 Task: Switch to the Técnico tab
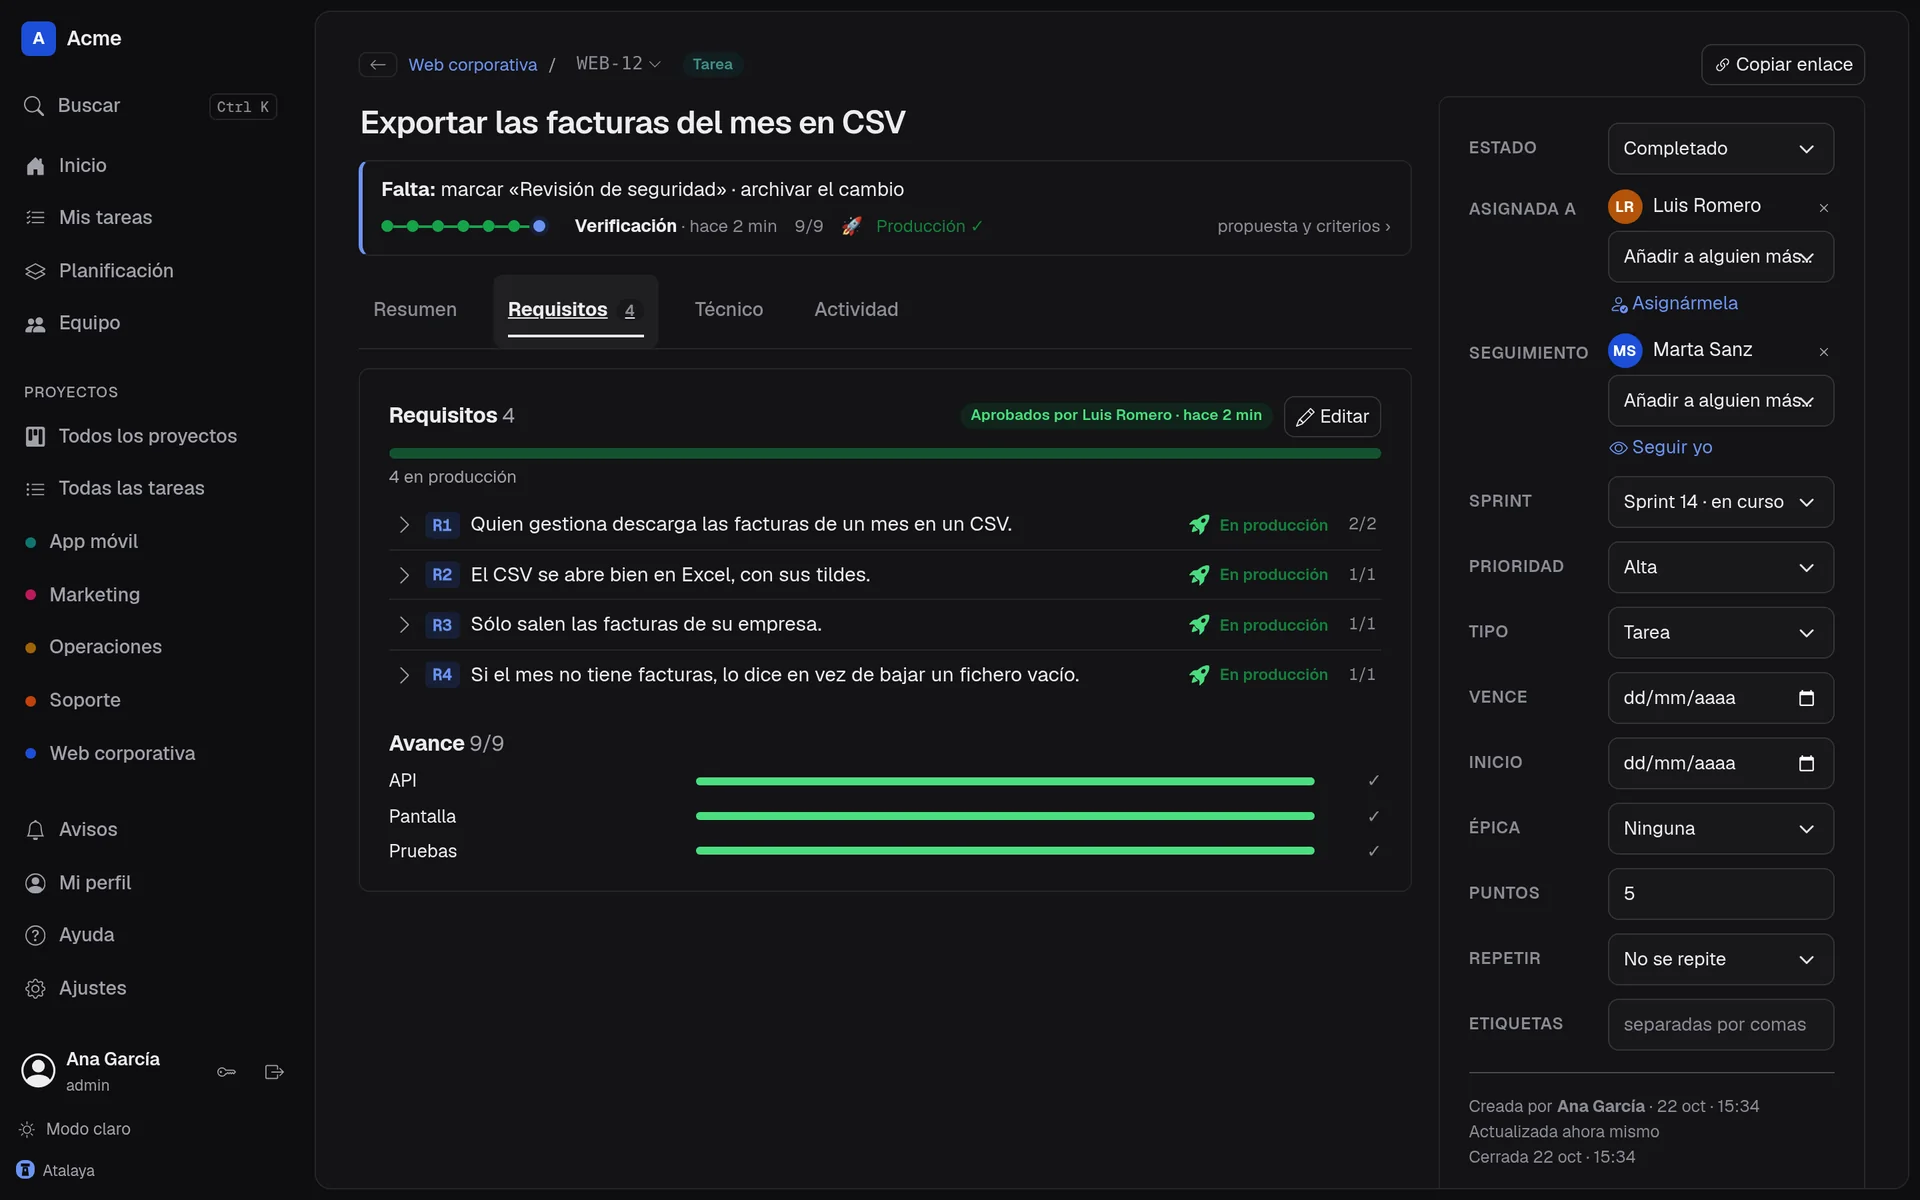[729, 310]
